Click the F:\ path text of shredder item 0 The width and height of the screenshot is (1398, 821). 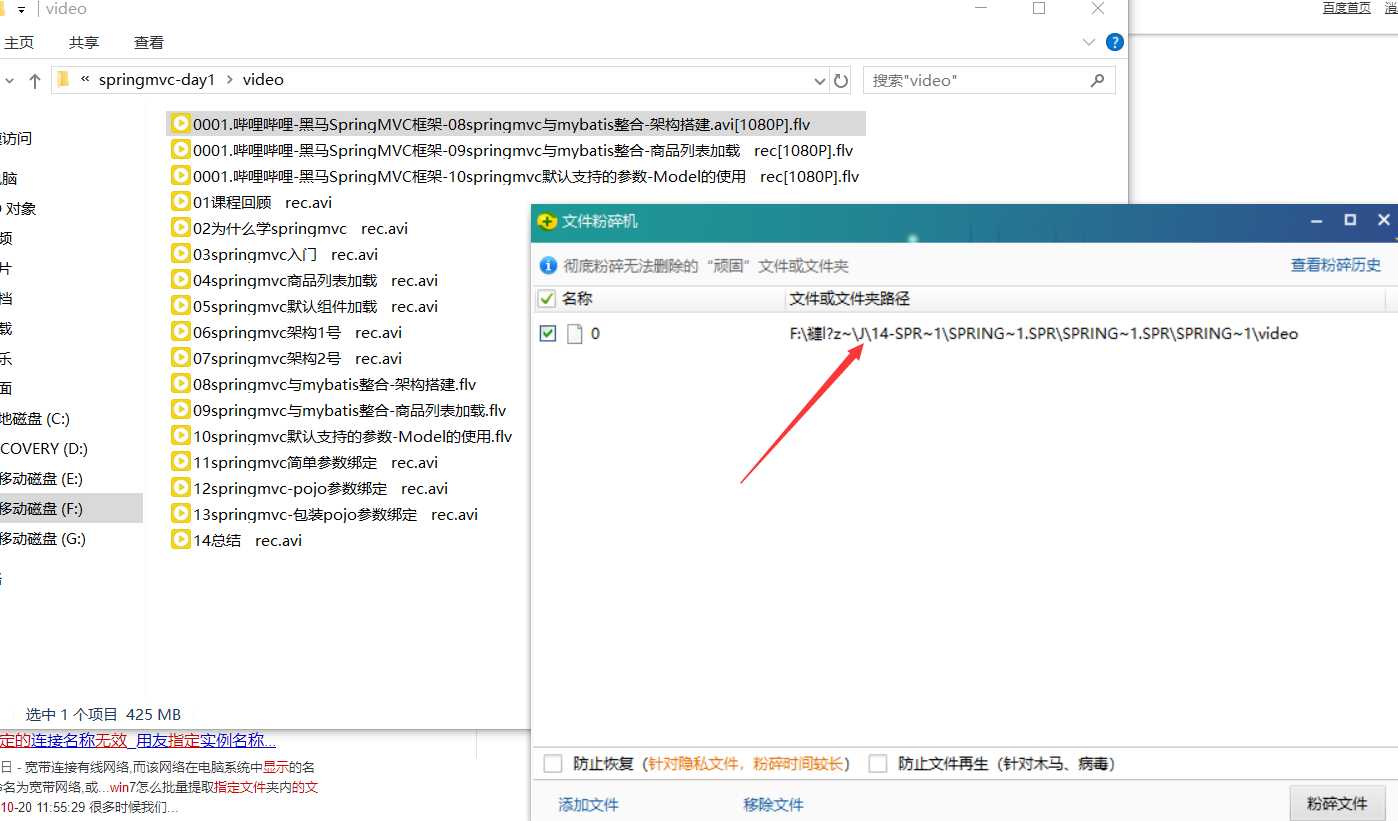coord(1044,334)
